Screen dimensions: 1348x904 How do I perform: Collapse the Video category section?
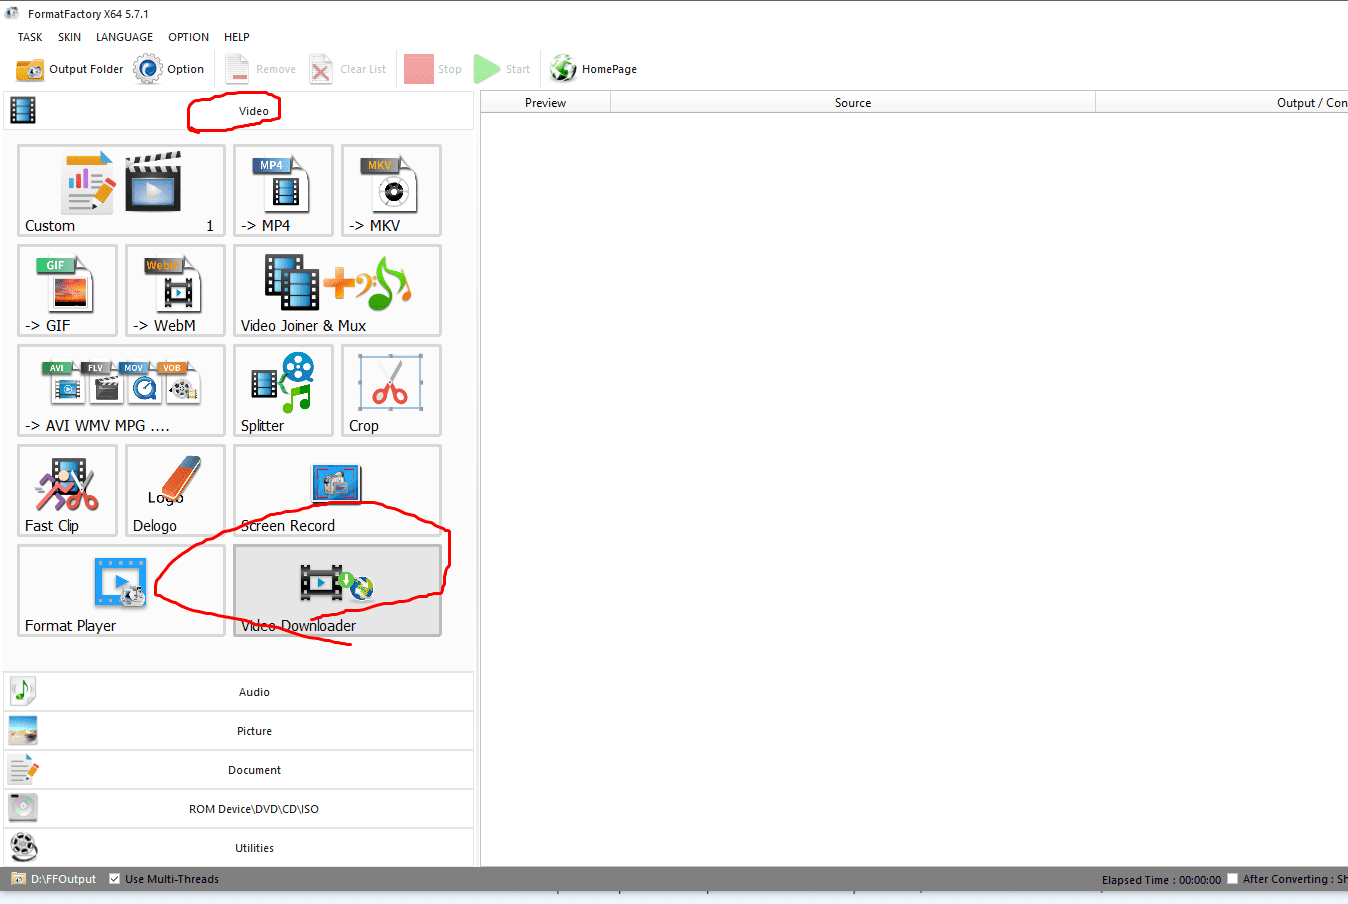(x=239, y=111)
